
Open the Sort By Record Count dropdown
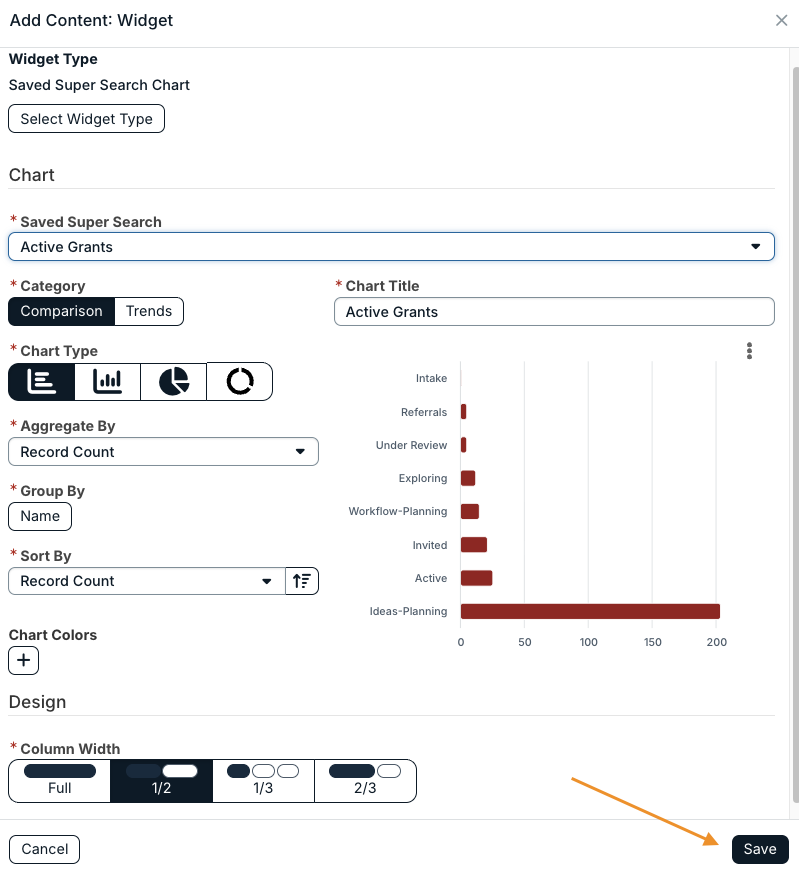coord(147,581)
